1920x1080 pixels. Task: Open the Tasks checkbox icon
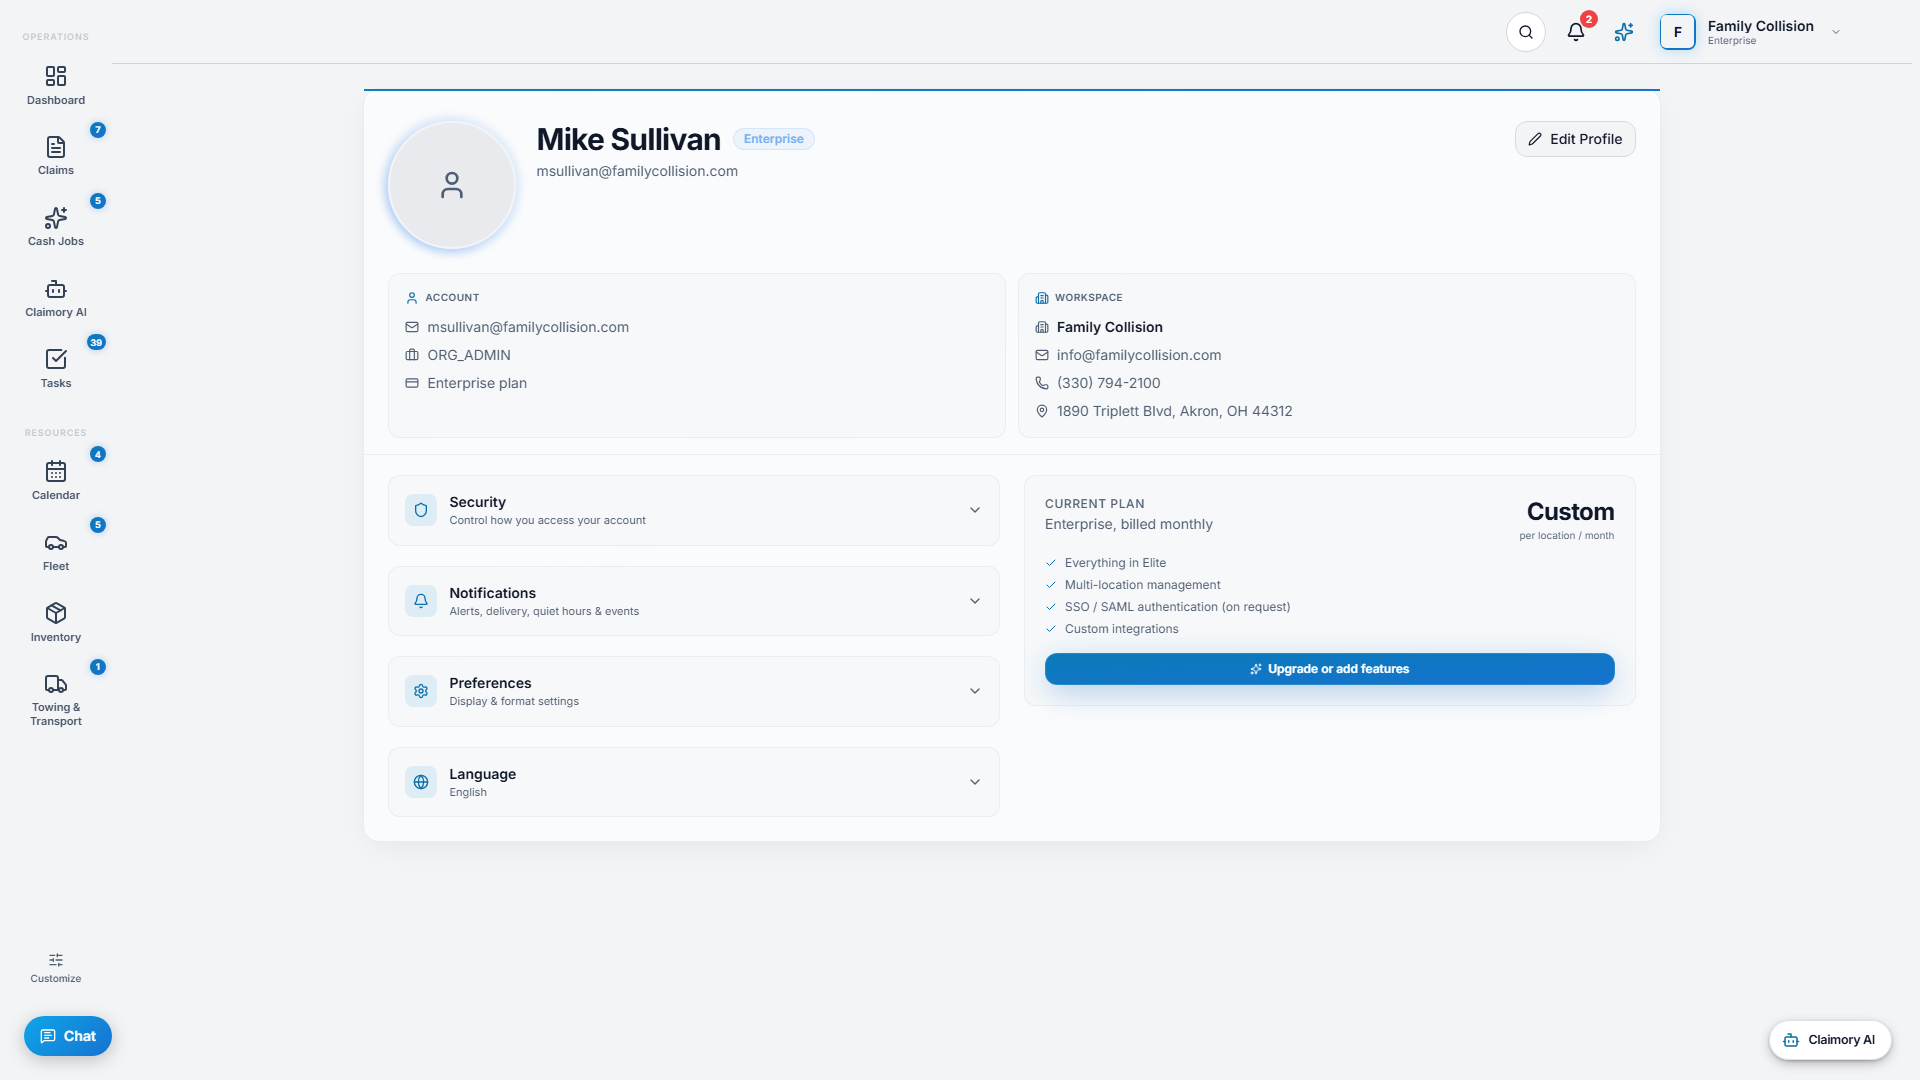[56, 359]
